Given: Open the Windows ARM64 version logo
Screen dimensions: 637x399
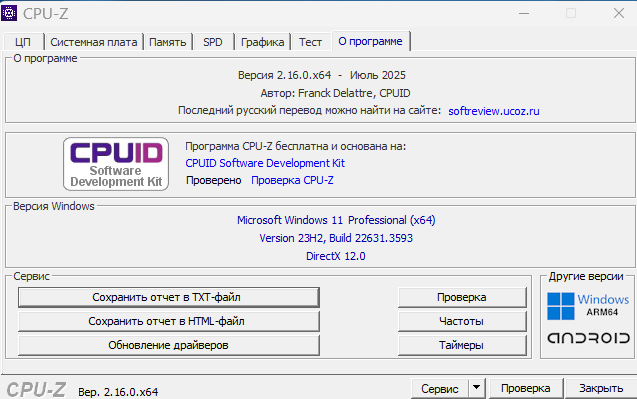Looking at the screenshot, I should point(588,306).
